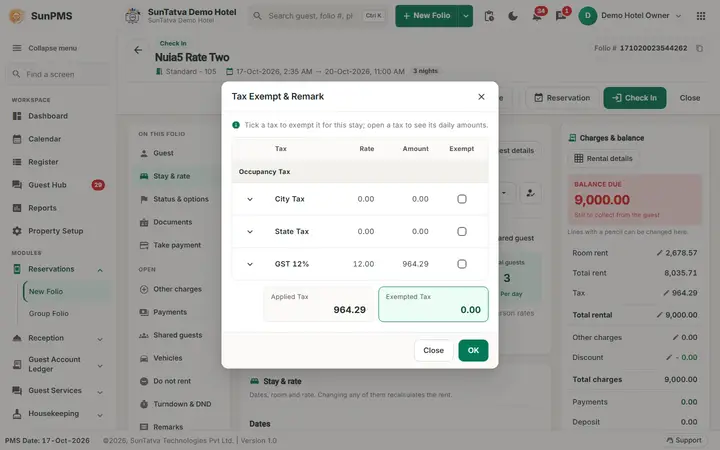Open Reports in sidebar

42,208
